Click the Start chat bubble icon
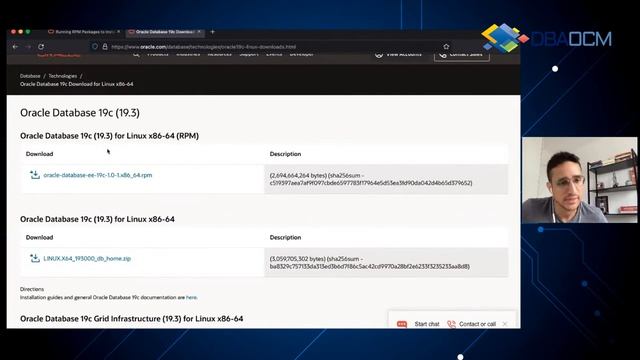Image resolution: width=640 pixels, height=360 pixels. point(402,324)
